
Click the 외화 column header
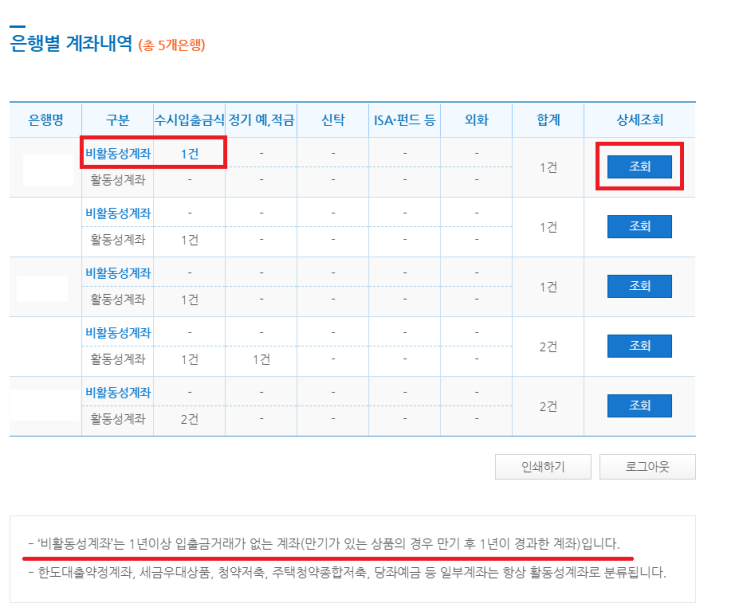477,120
